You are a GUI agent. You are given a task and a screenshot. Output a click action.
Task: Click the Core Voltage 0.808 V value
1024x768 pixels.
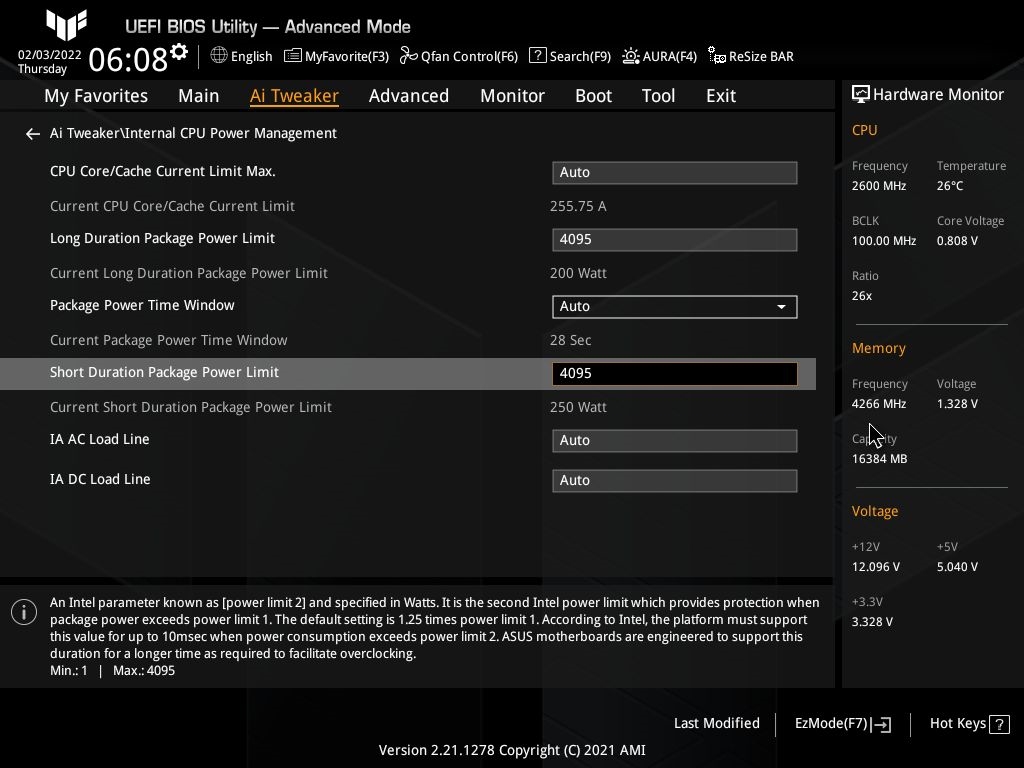pyautogui.click(x=957, y=241)
